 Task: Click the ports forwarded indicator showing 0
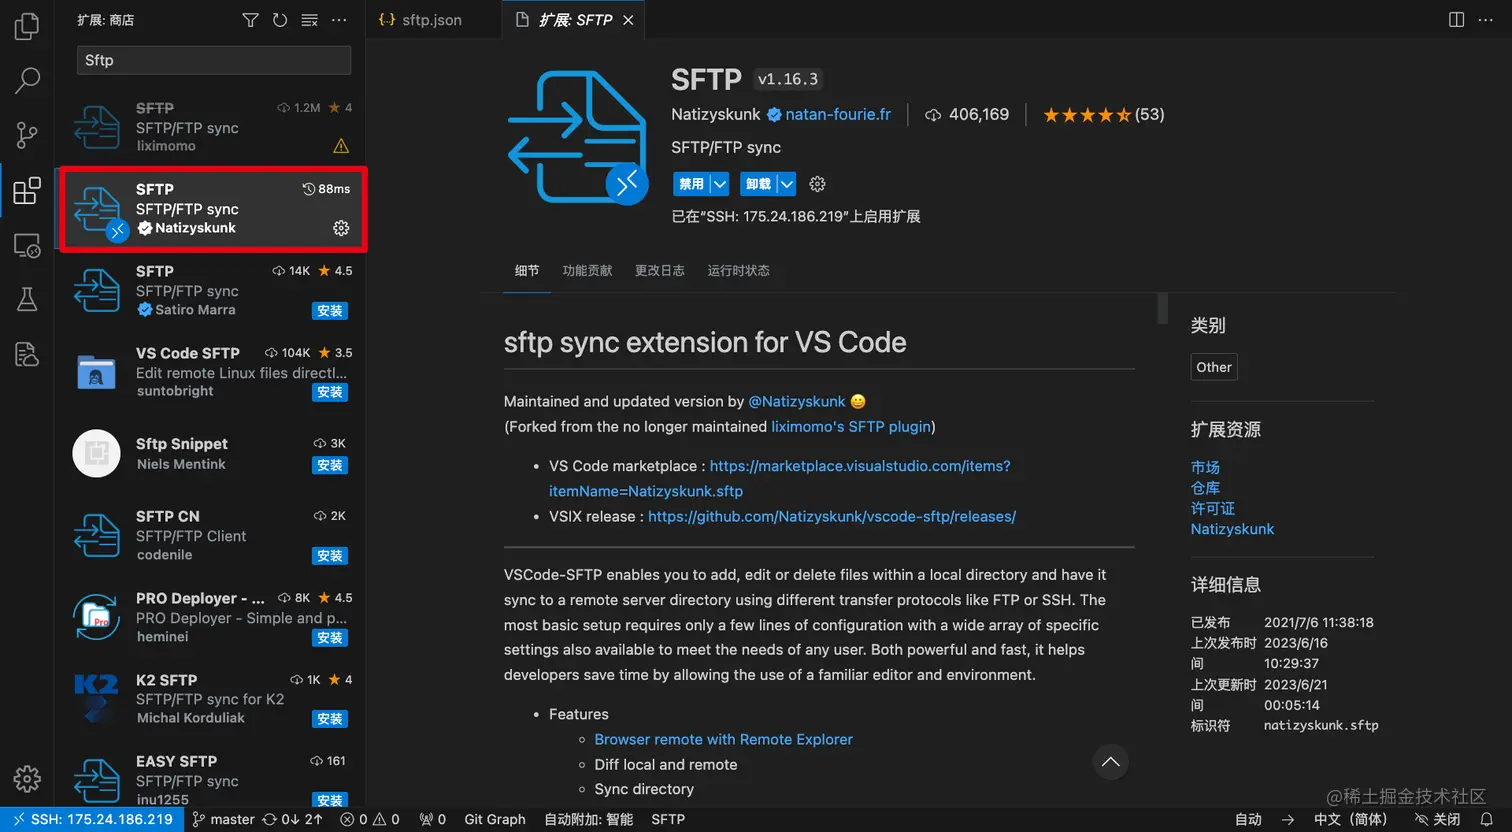433,819
